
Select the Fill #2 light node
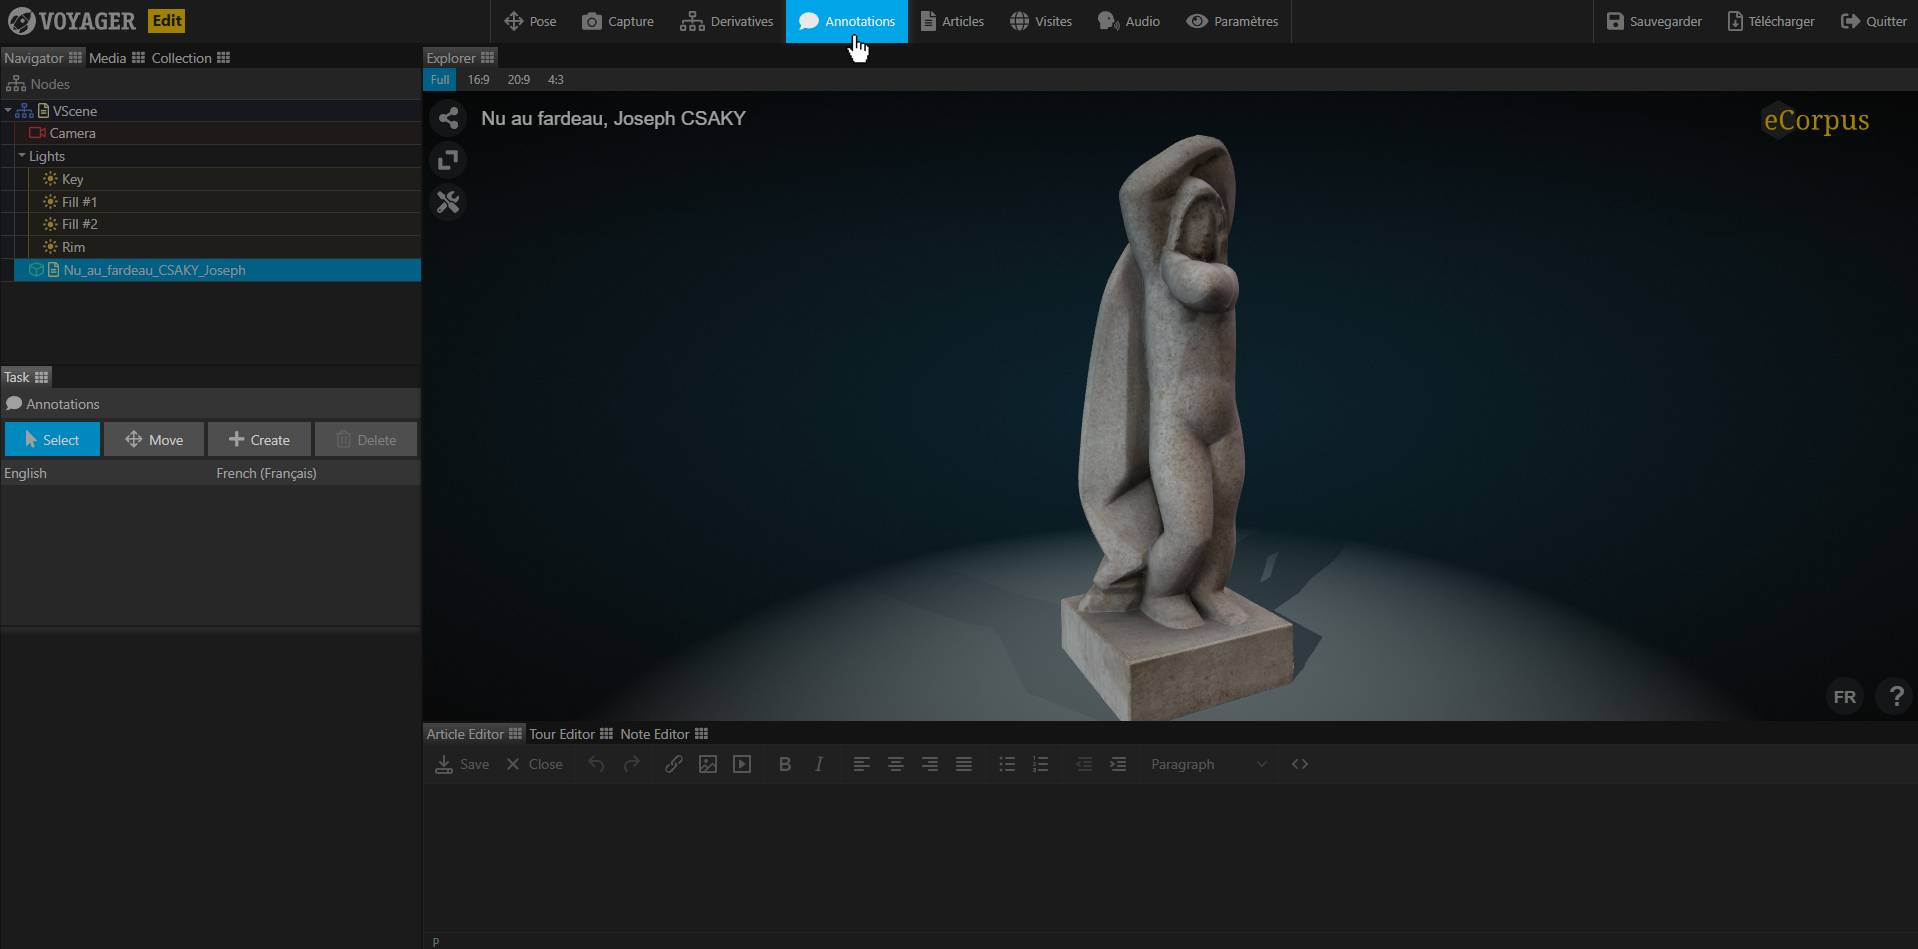coord(224,224)
